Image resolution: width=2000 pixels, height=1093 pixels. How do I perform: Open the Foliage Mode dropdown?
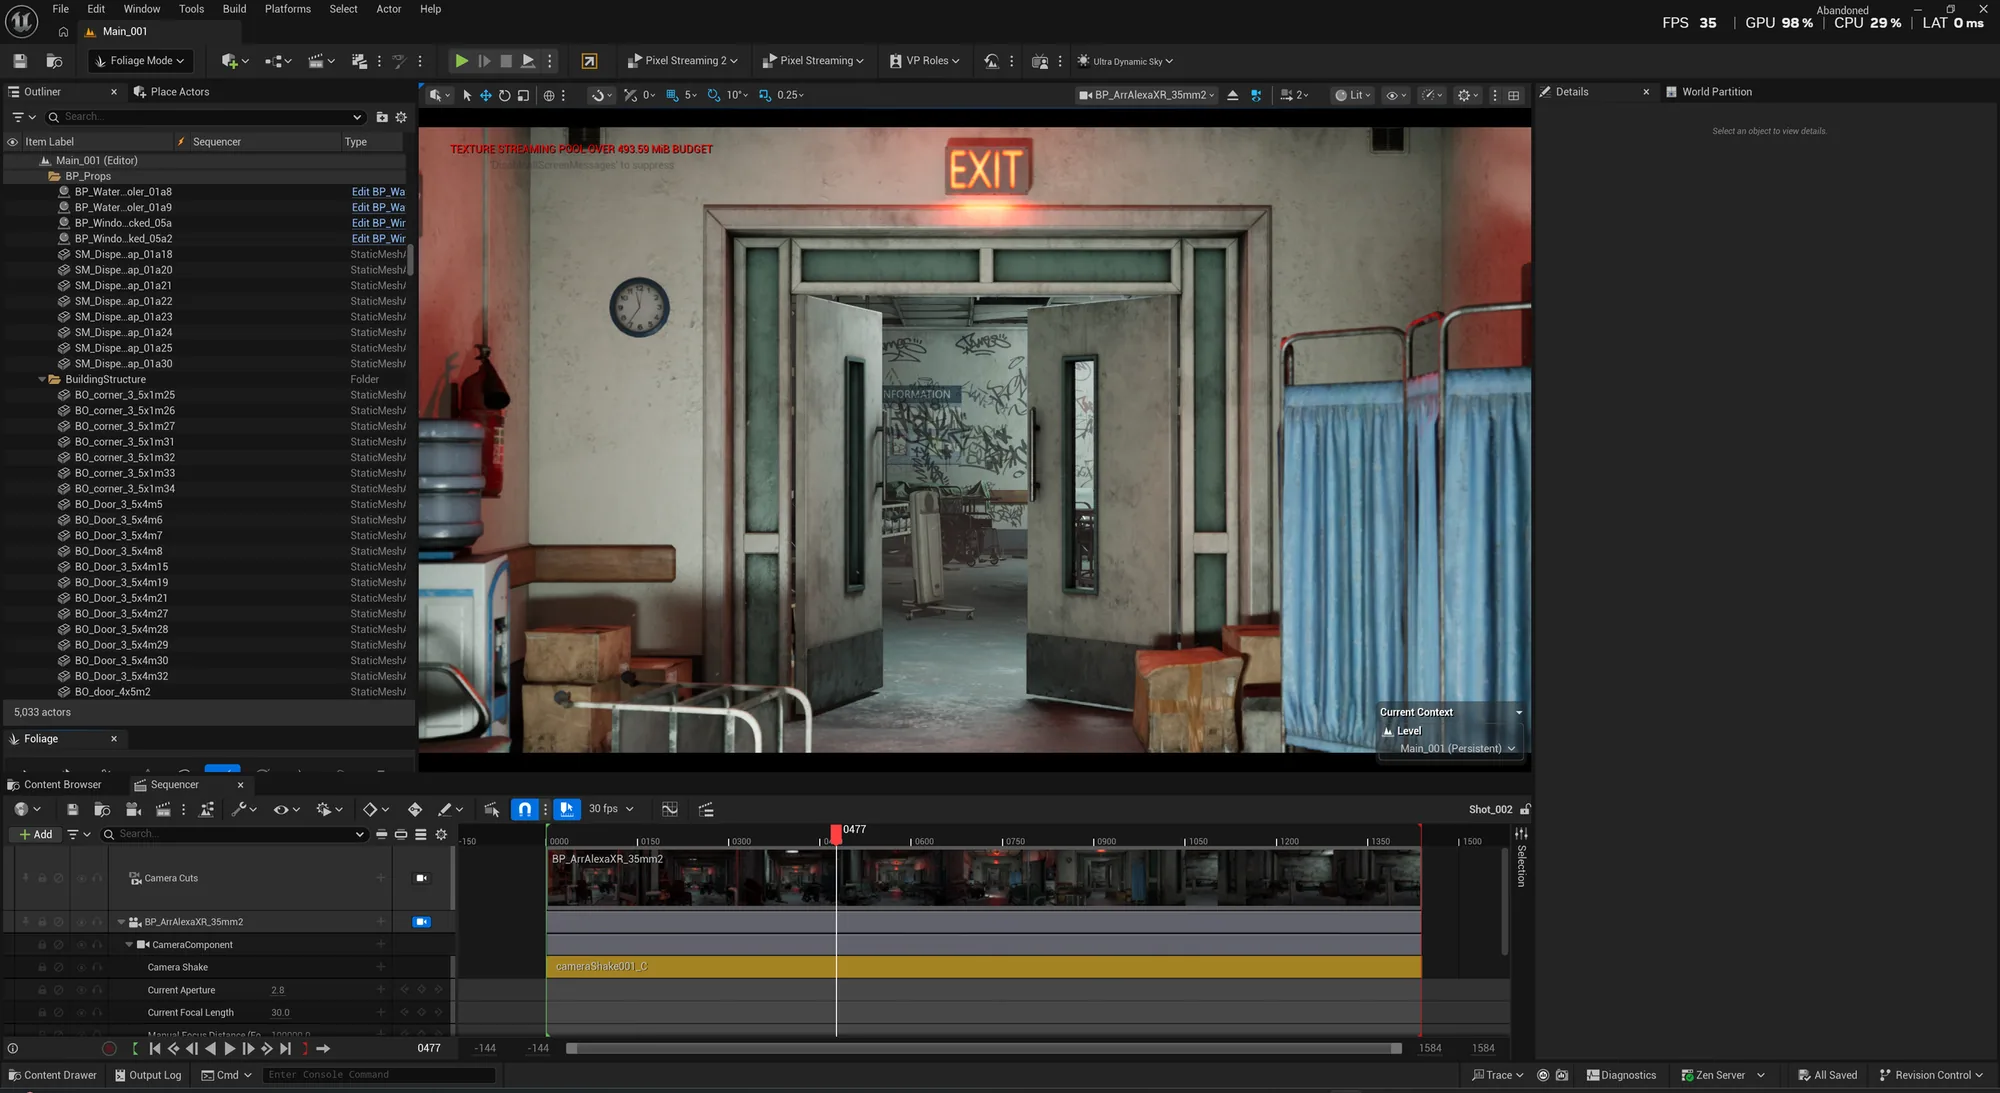click(x=140, y=61)
